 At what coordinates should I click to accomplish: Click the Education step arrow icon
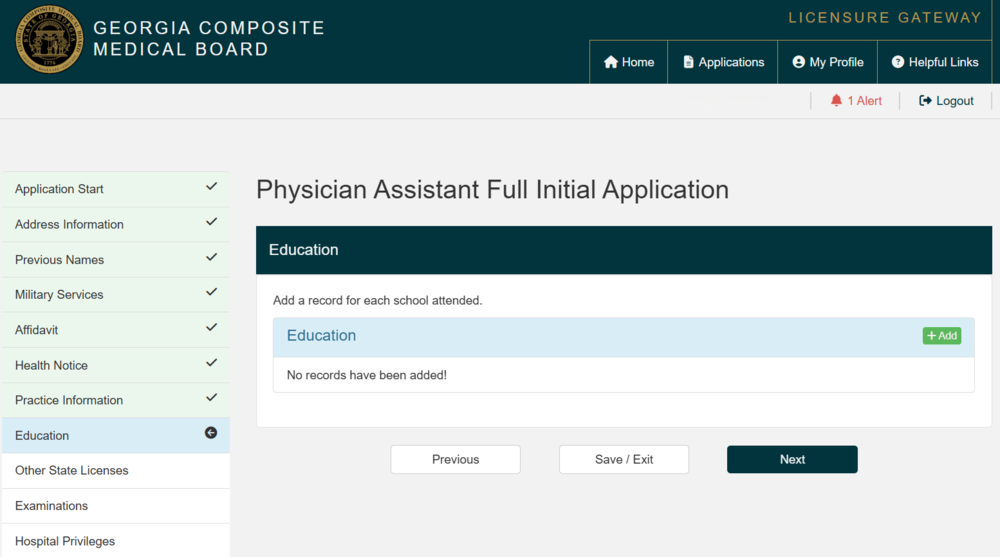coord(211,433)
